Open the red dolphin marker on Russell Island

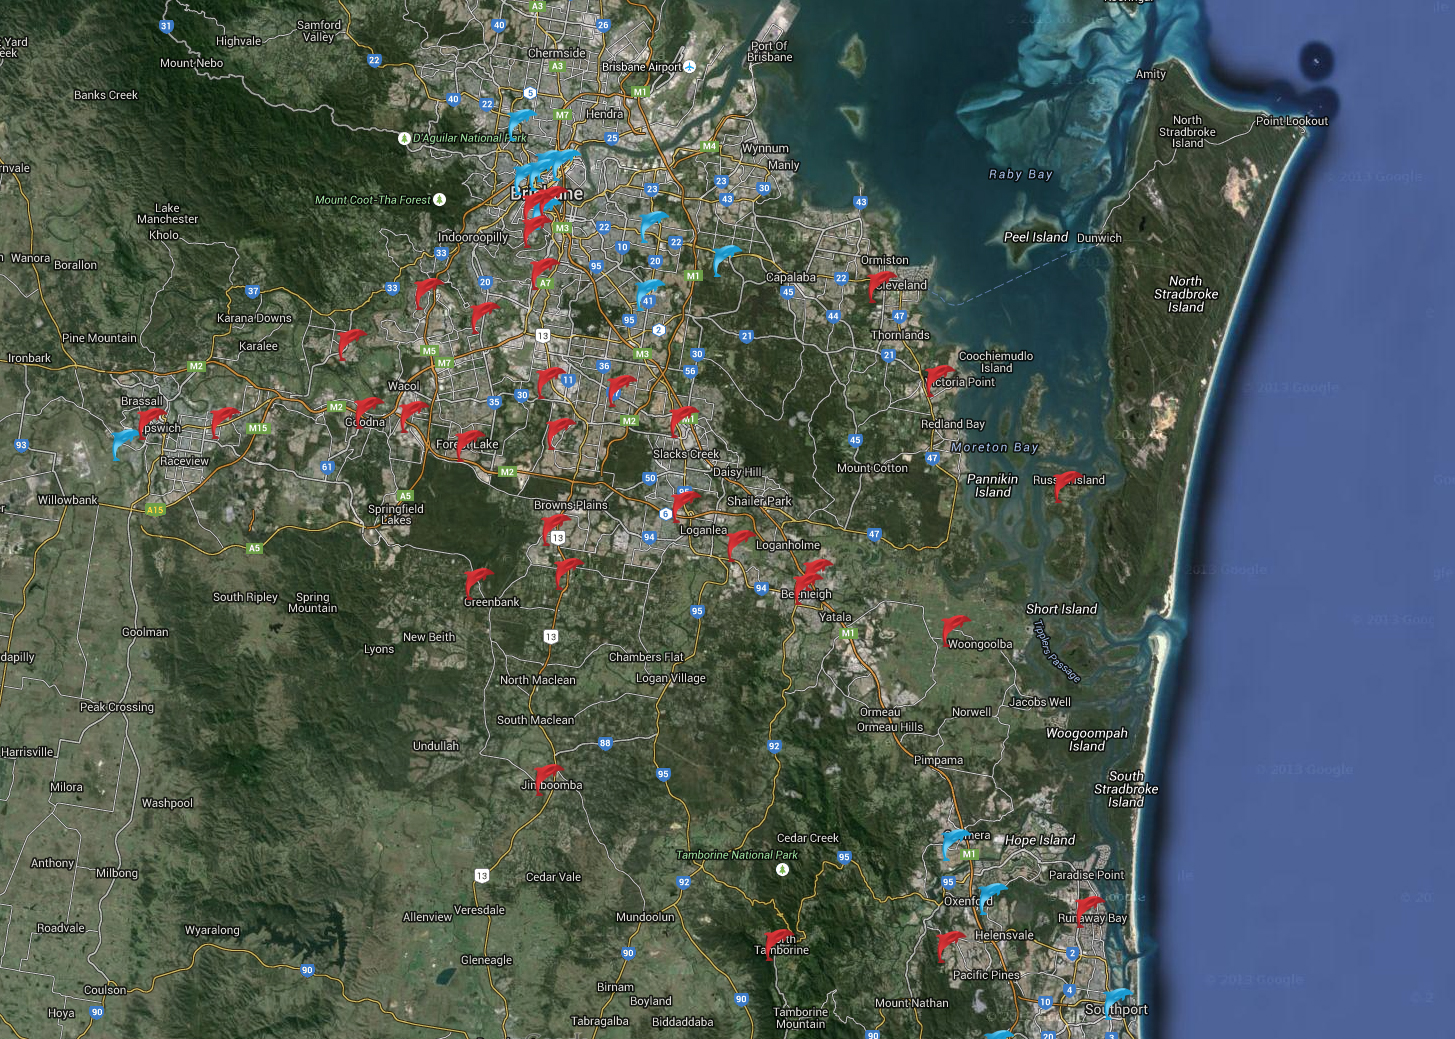pos(1066,485)
